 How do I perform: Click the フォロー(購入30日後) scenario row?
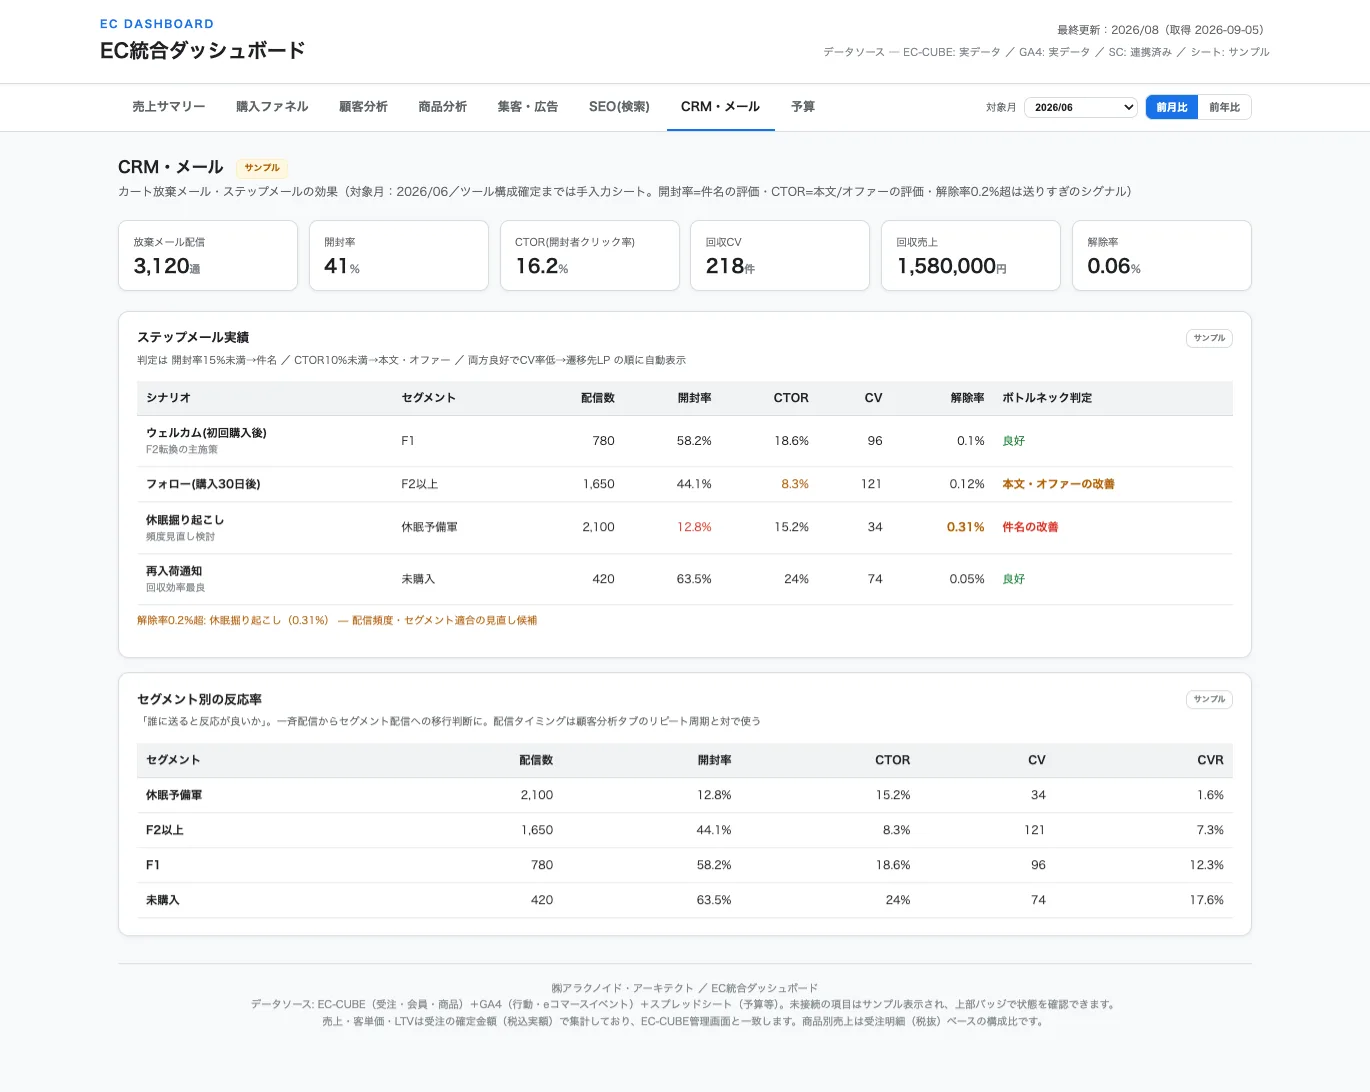[x=685, y=484]
